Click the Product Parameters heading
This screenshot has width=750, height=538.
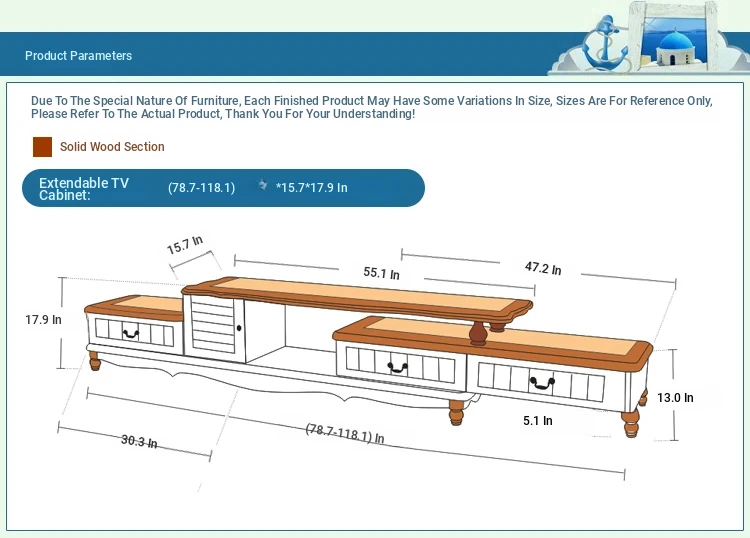click(x=78, y=55)
